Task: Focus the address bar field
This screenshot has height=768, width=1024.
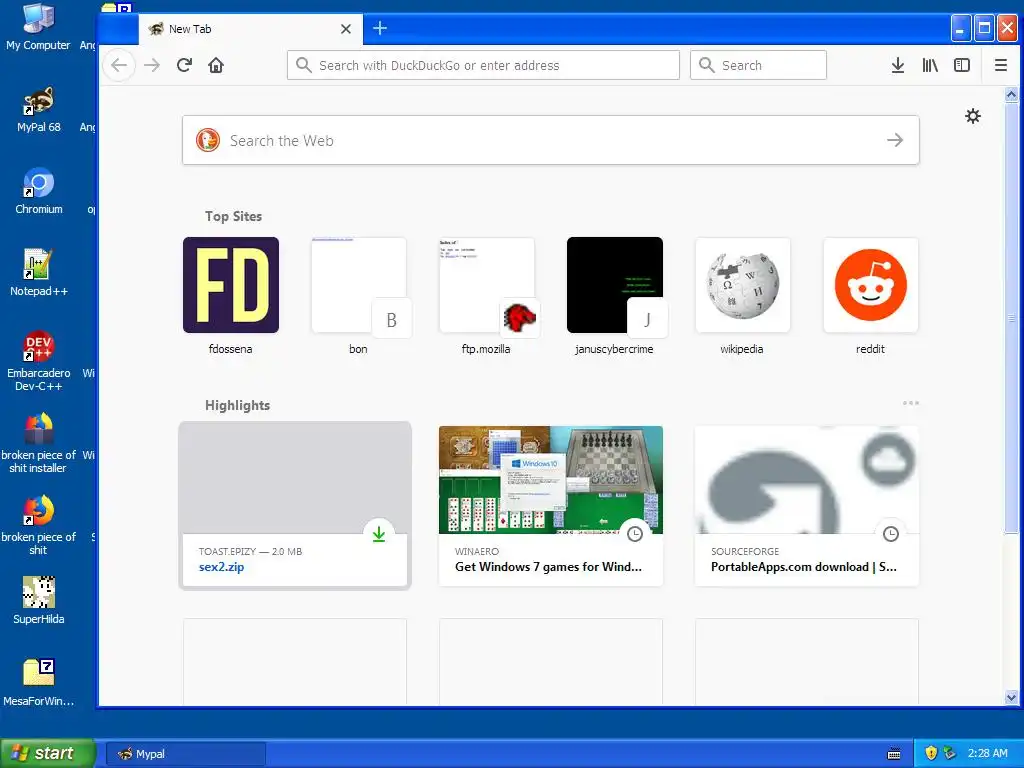Action: click(483, 65)
